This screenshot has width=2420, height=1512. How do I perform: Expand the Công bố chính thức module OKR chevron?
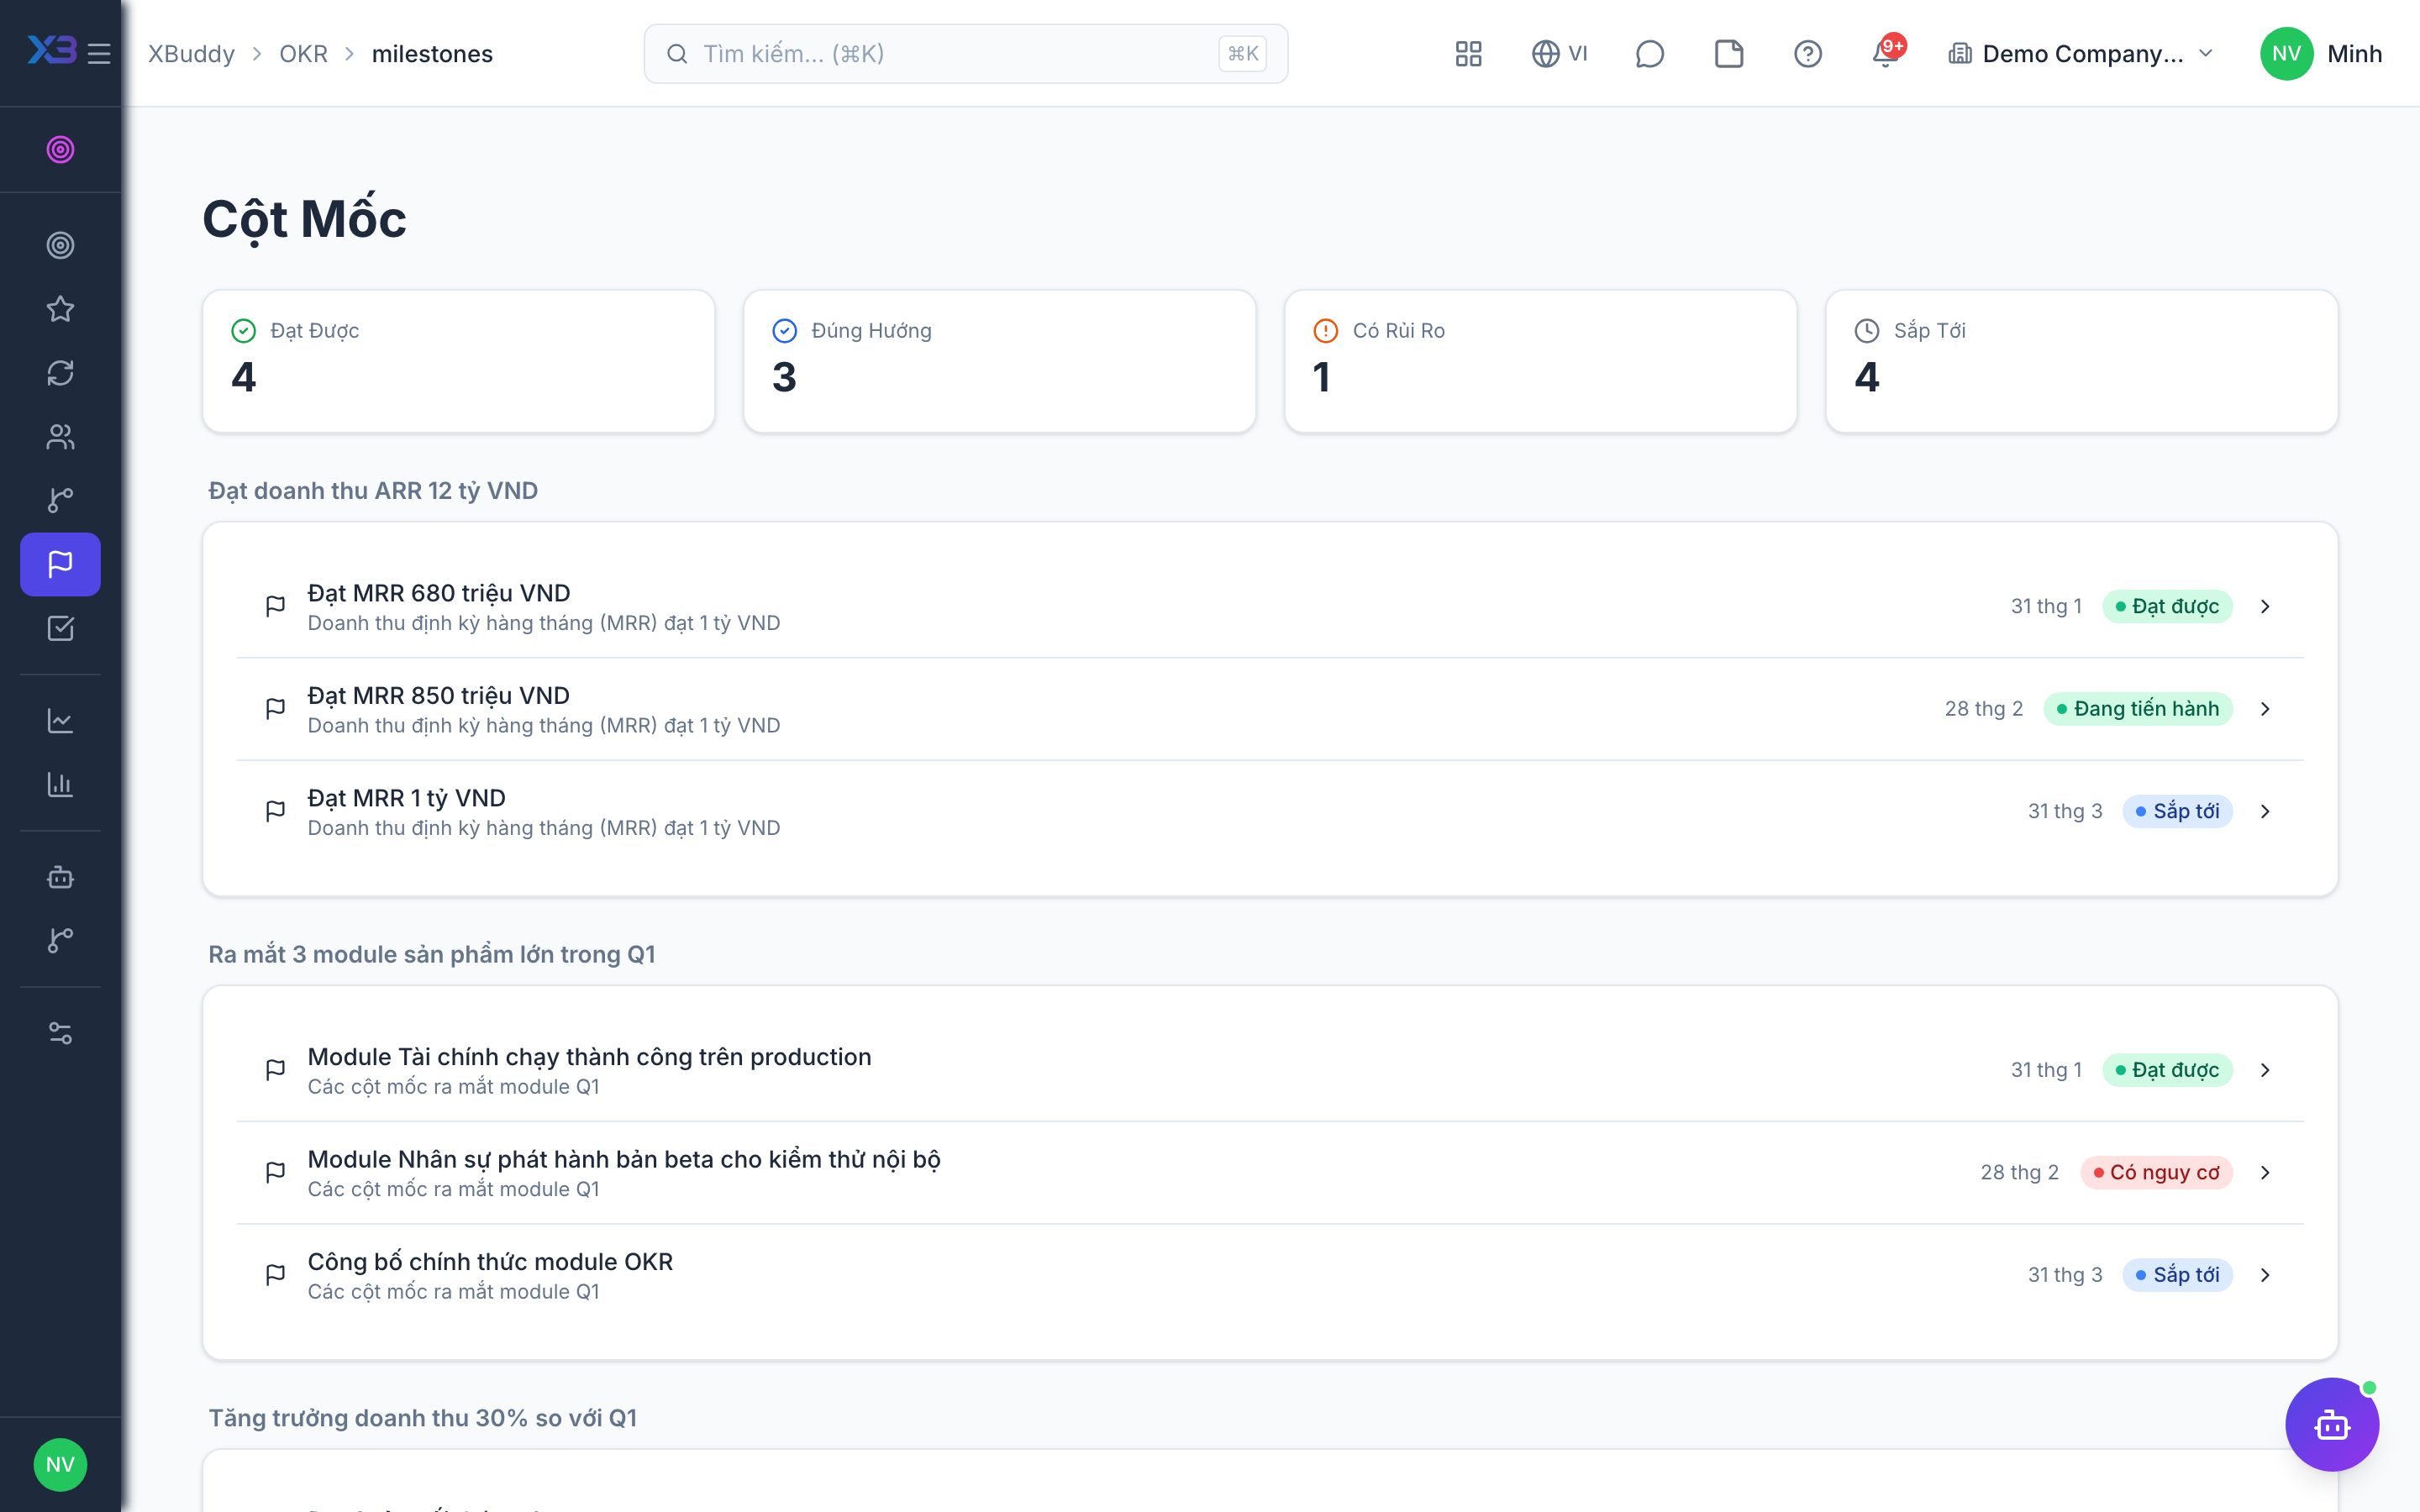[2265, 1275]
